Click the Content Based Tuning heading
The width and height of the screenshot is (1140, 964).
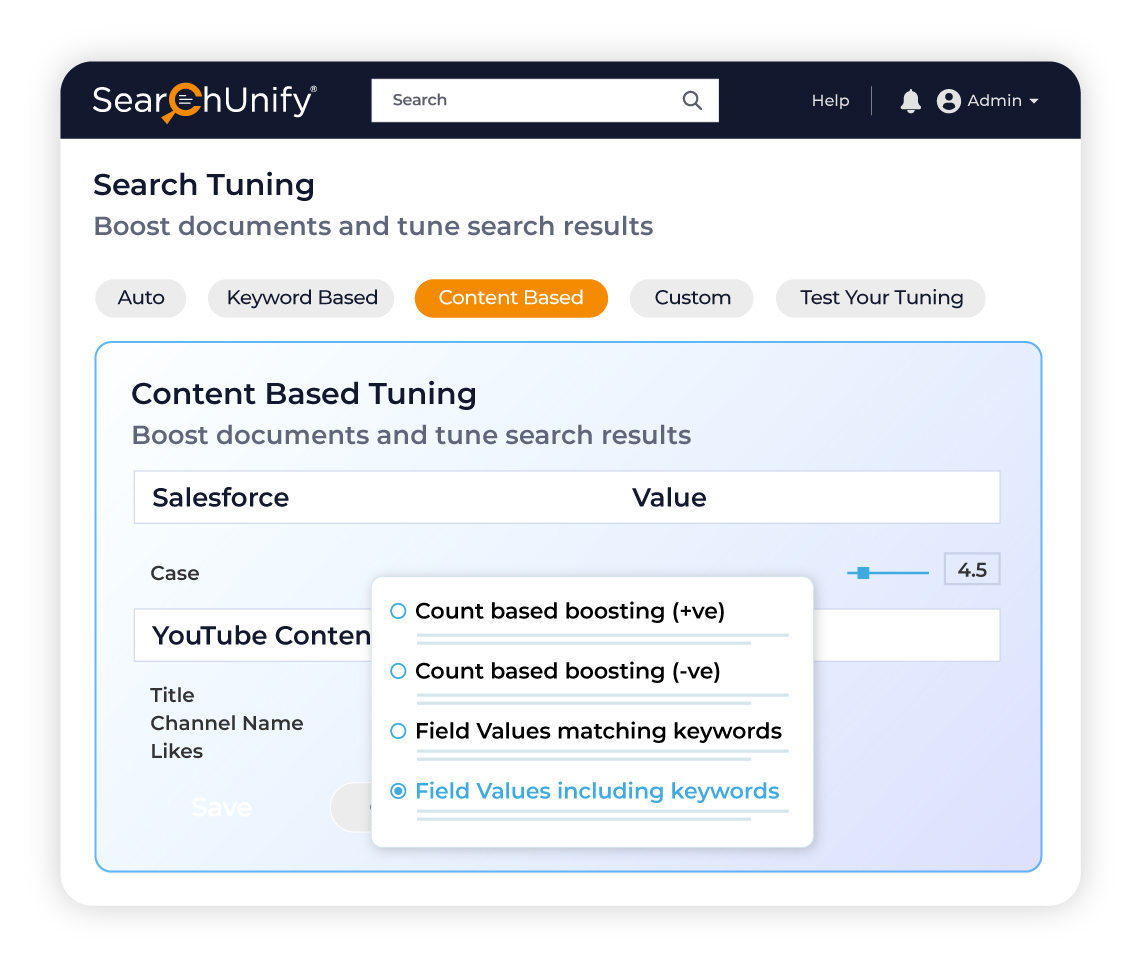[x=304, y=394]
